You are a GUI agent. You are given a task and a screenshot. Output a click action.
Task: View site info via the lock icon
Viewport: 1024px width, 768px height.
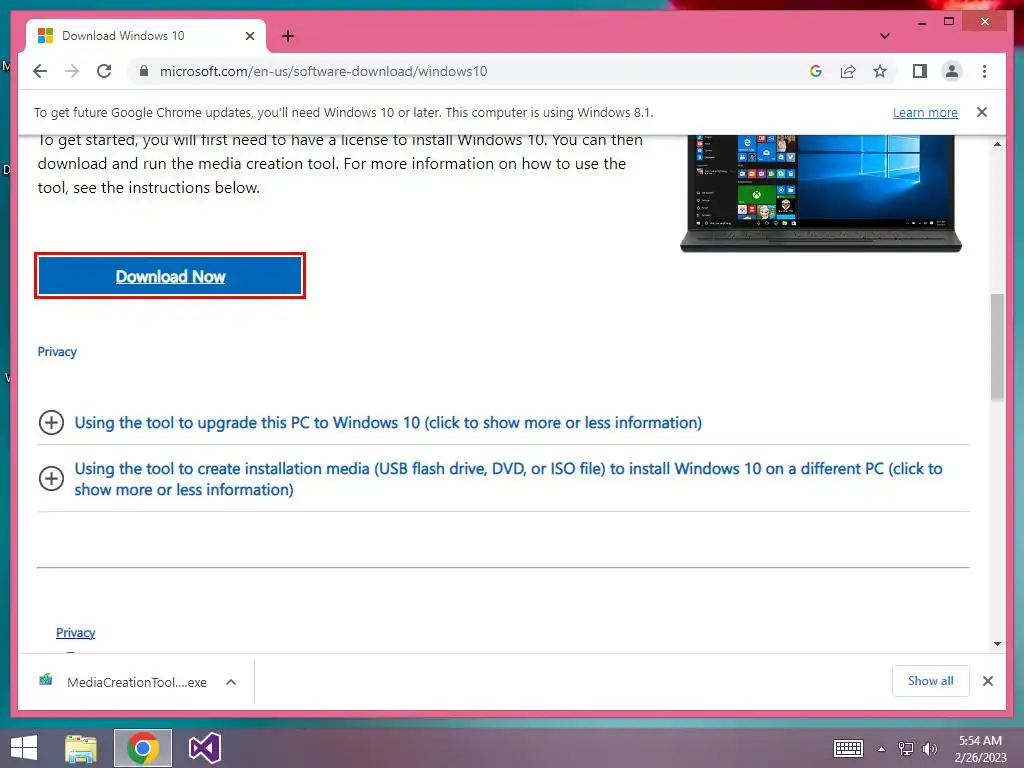[x=144, y=71]
